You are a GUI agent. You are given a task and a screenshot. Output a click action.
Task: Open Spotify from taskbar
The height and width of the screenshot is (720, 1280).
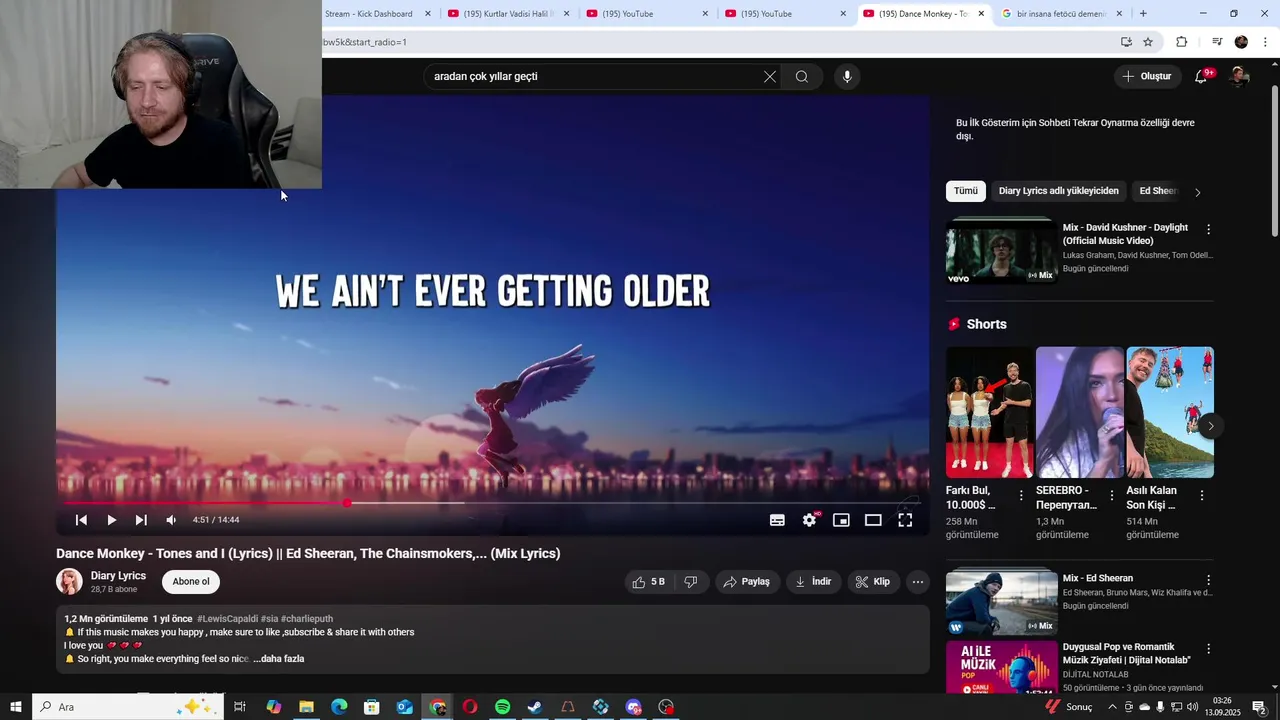click(x=503, y=707)
